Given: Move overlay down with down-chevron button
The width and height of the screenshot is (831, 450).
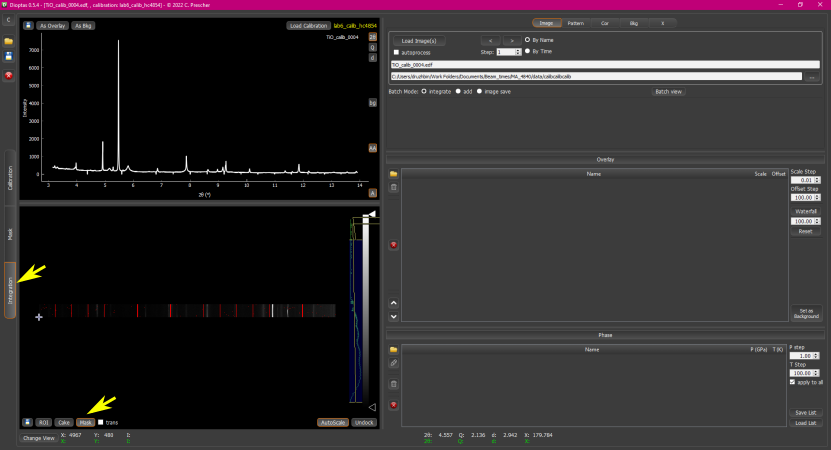Looking at the screenshot, I should pyautogui.click(x=393, y=316).
